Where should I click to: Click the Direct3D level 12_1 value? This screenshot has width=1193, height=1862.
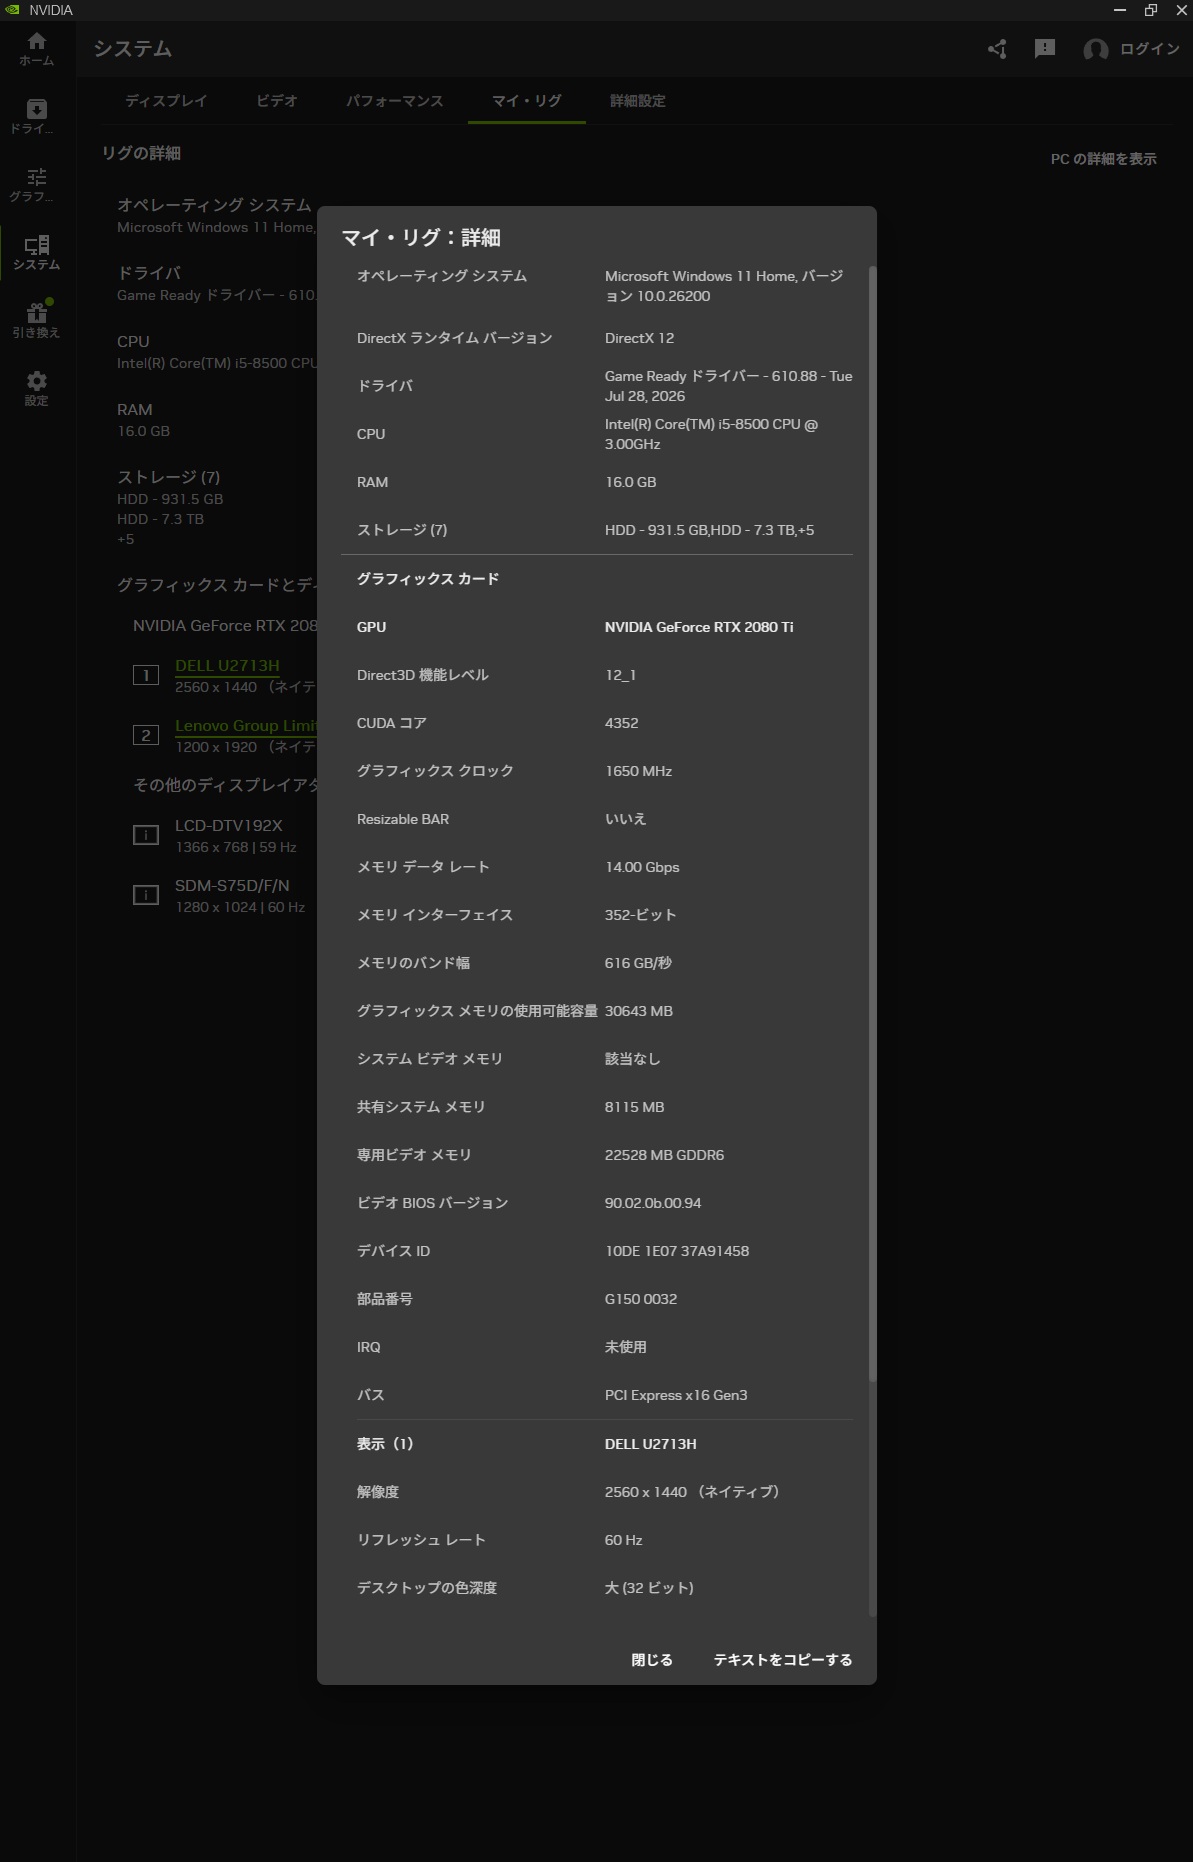(x=620, y=675)
